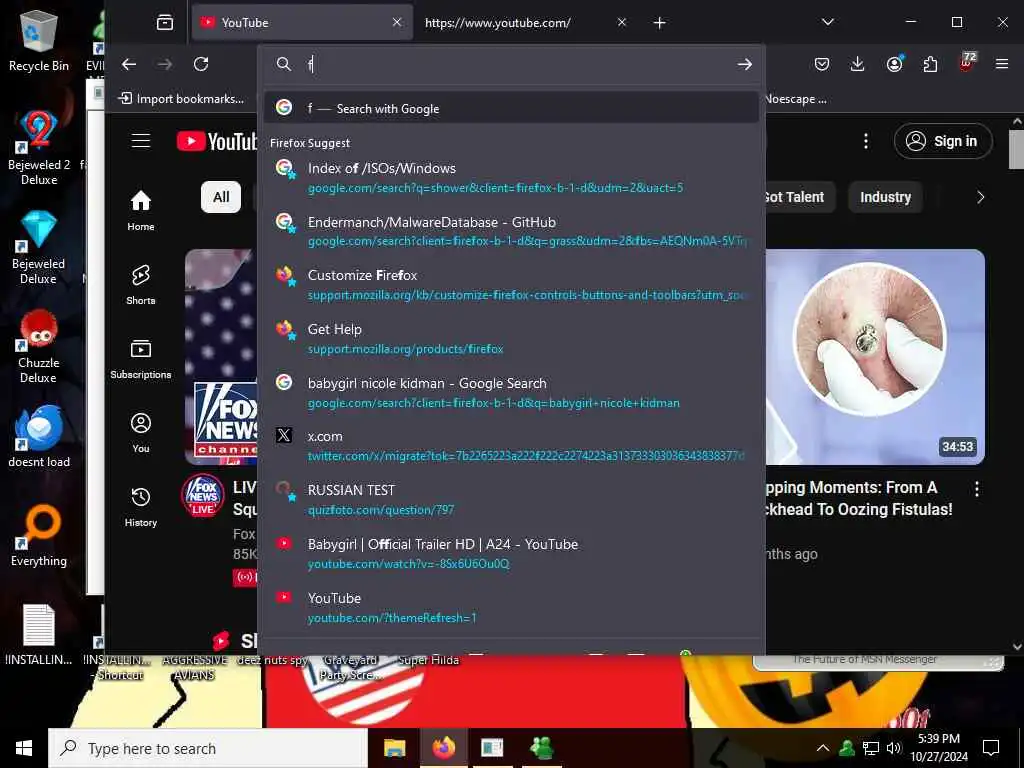Image resolution: width=1024 pixels, height=768 pixels.
Task: Open Subscriptions in the YouTube sidebar
Action: point(141,359)
